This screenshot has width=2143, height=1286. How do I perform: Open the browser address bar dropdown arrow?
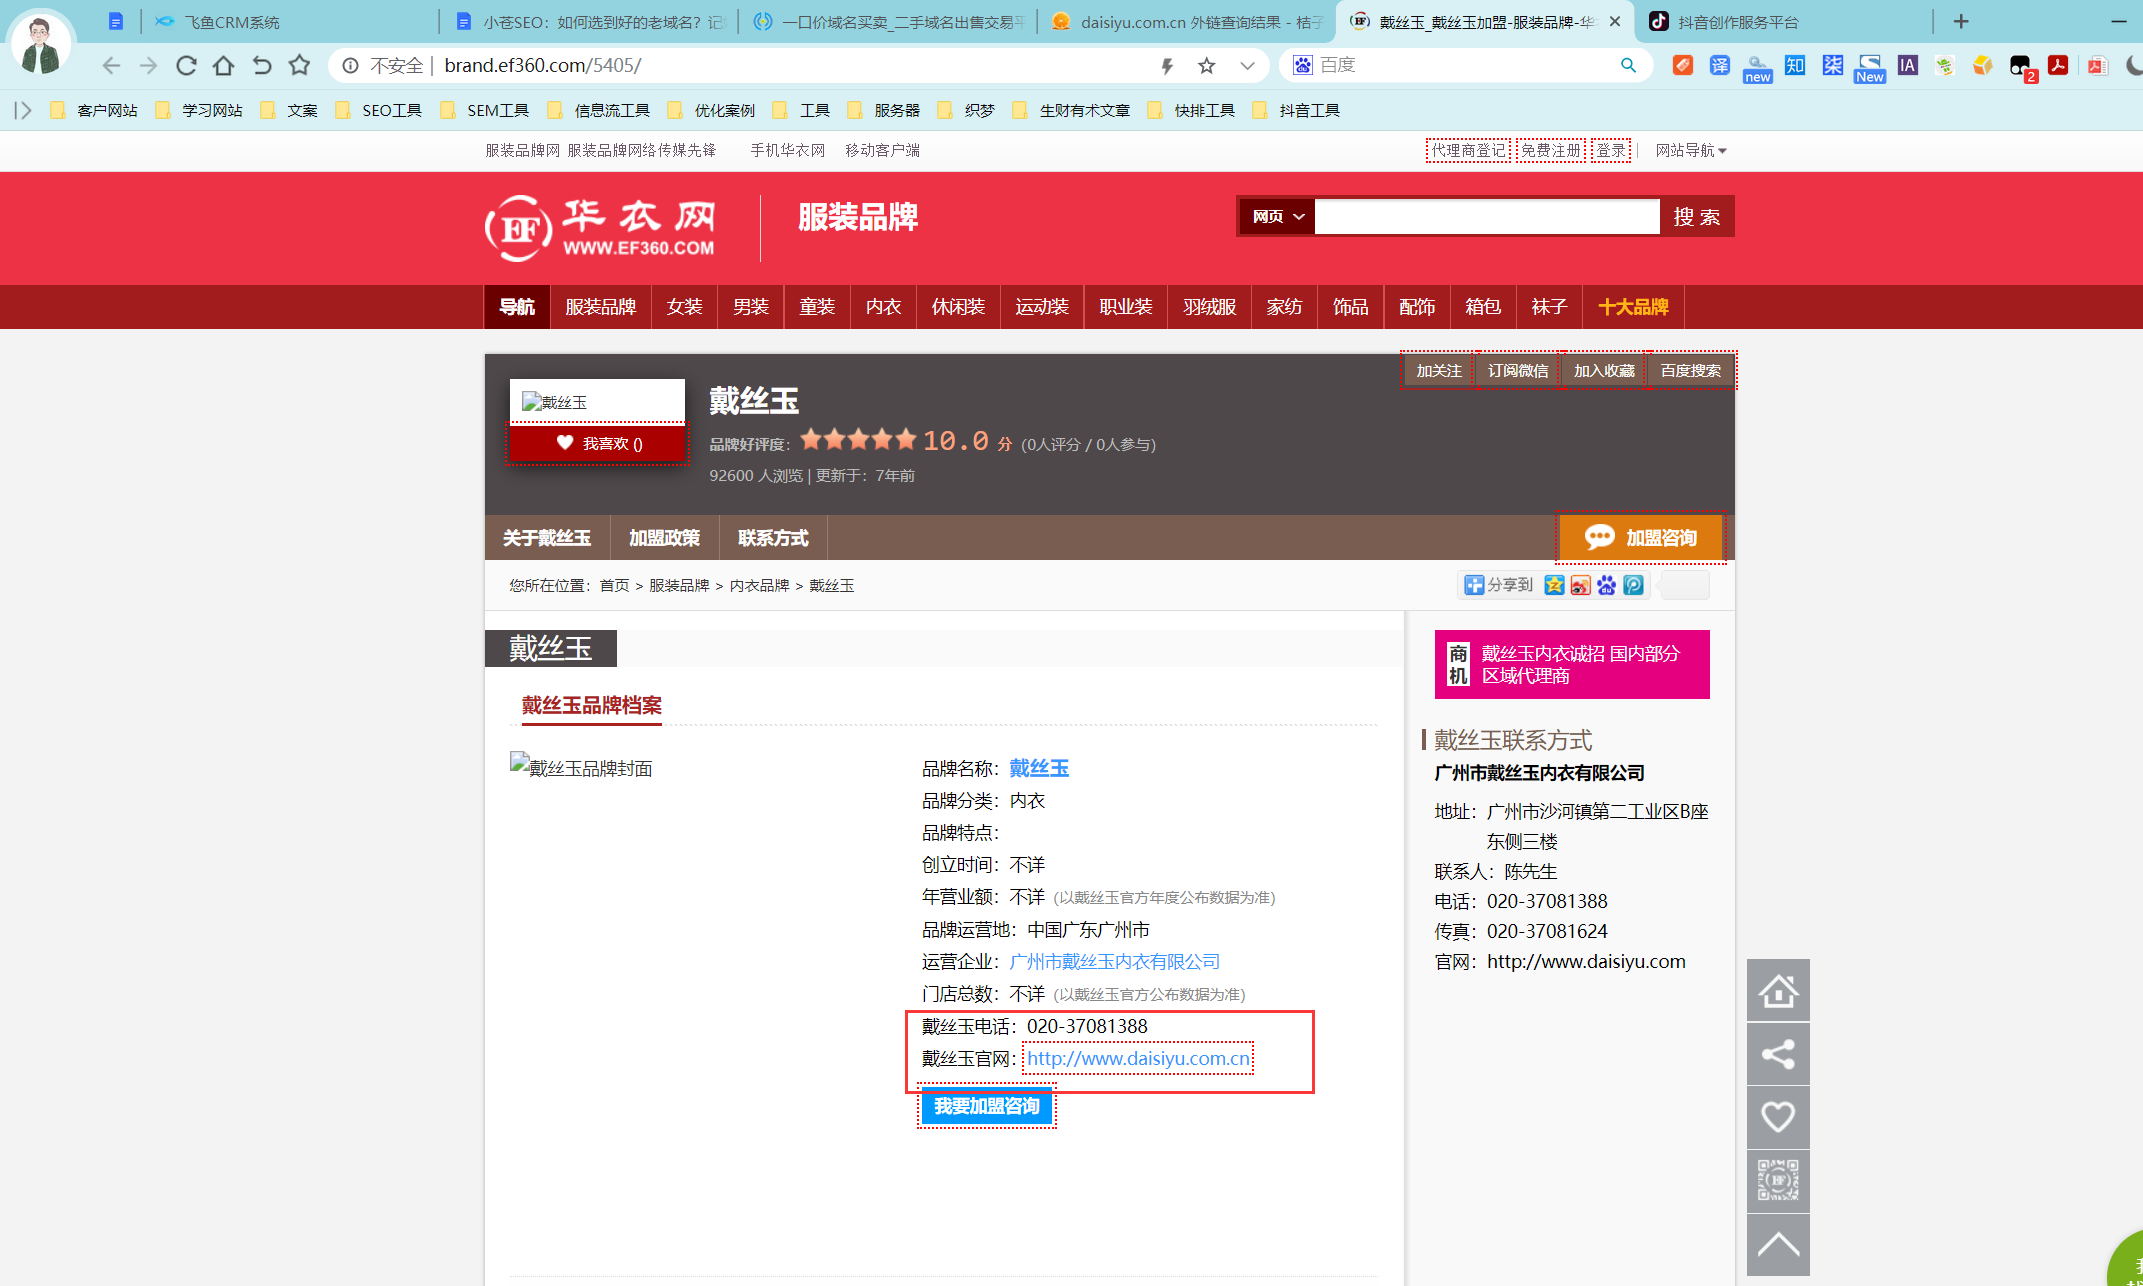click(1247, 65)
